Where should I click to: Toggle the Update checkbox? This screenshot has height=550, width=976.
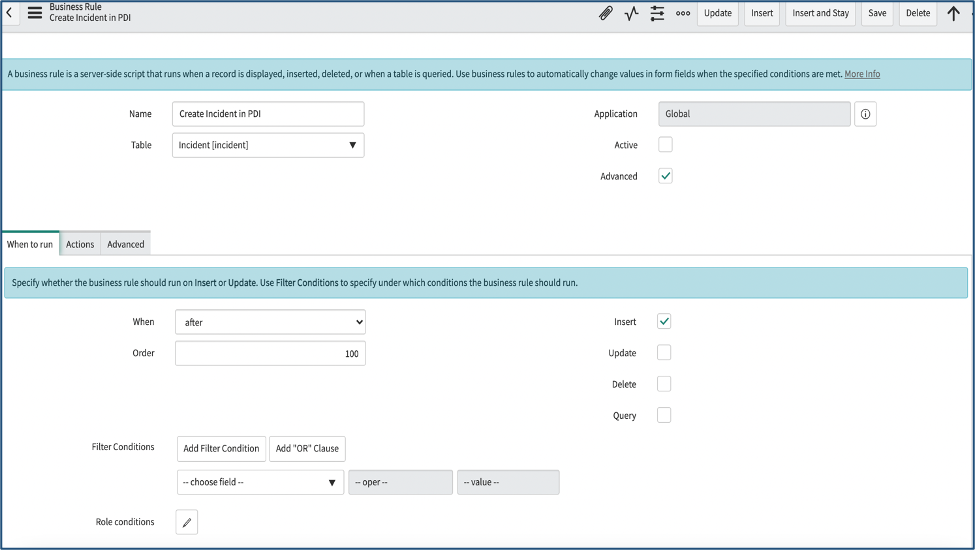coord(664,353)
